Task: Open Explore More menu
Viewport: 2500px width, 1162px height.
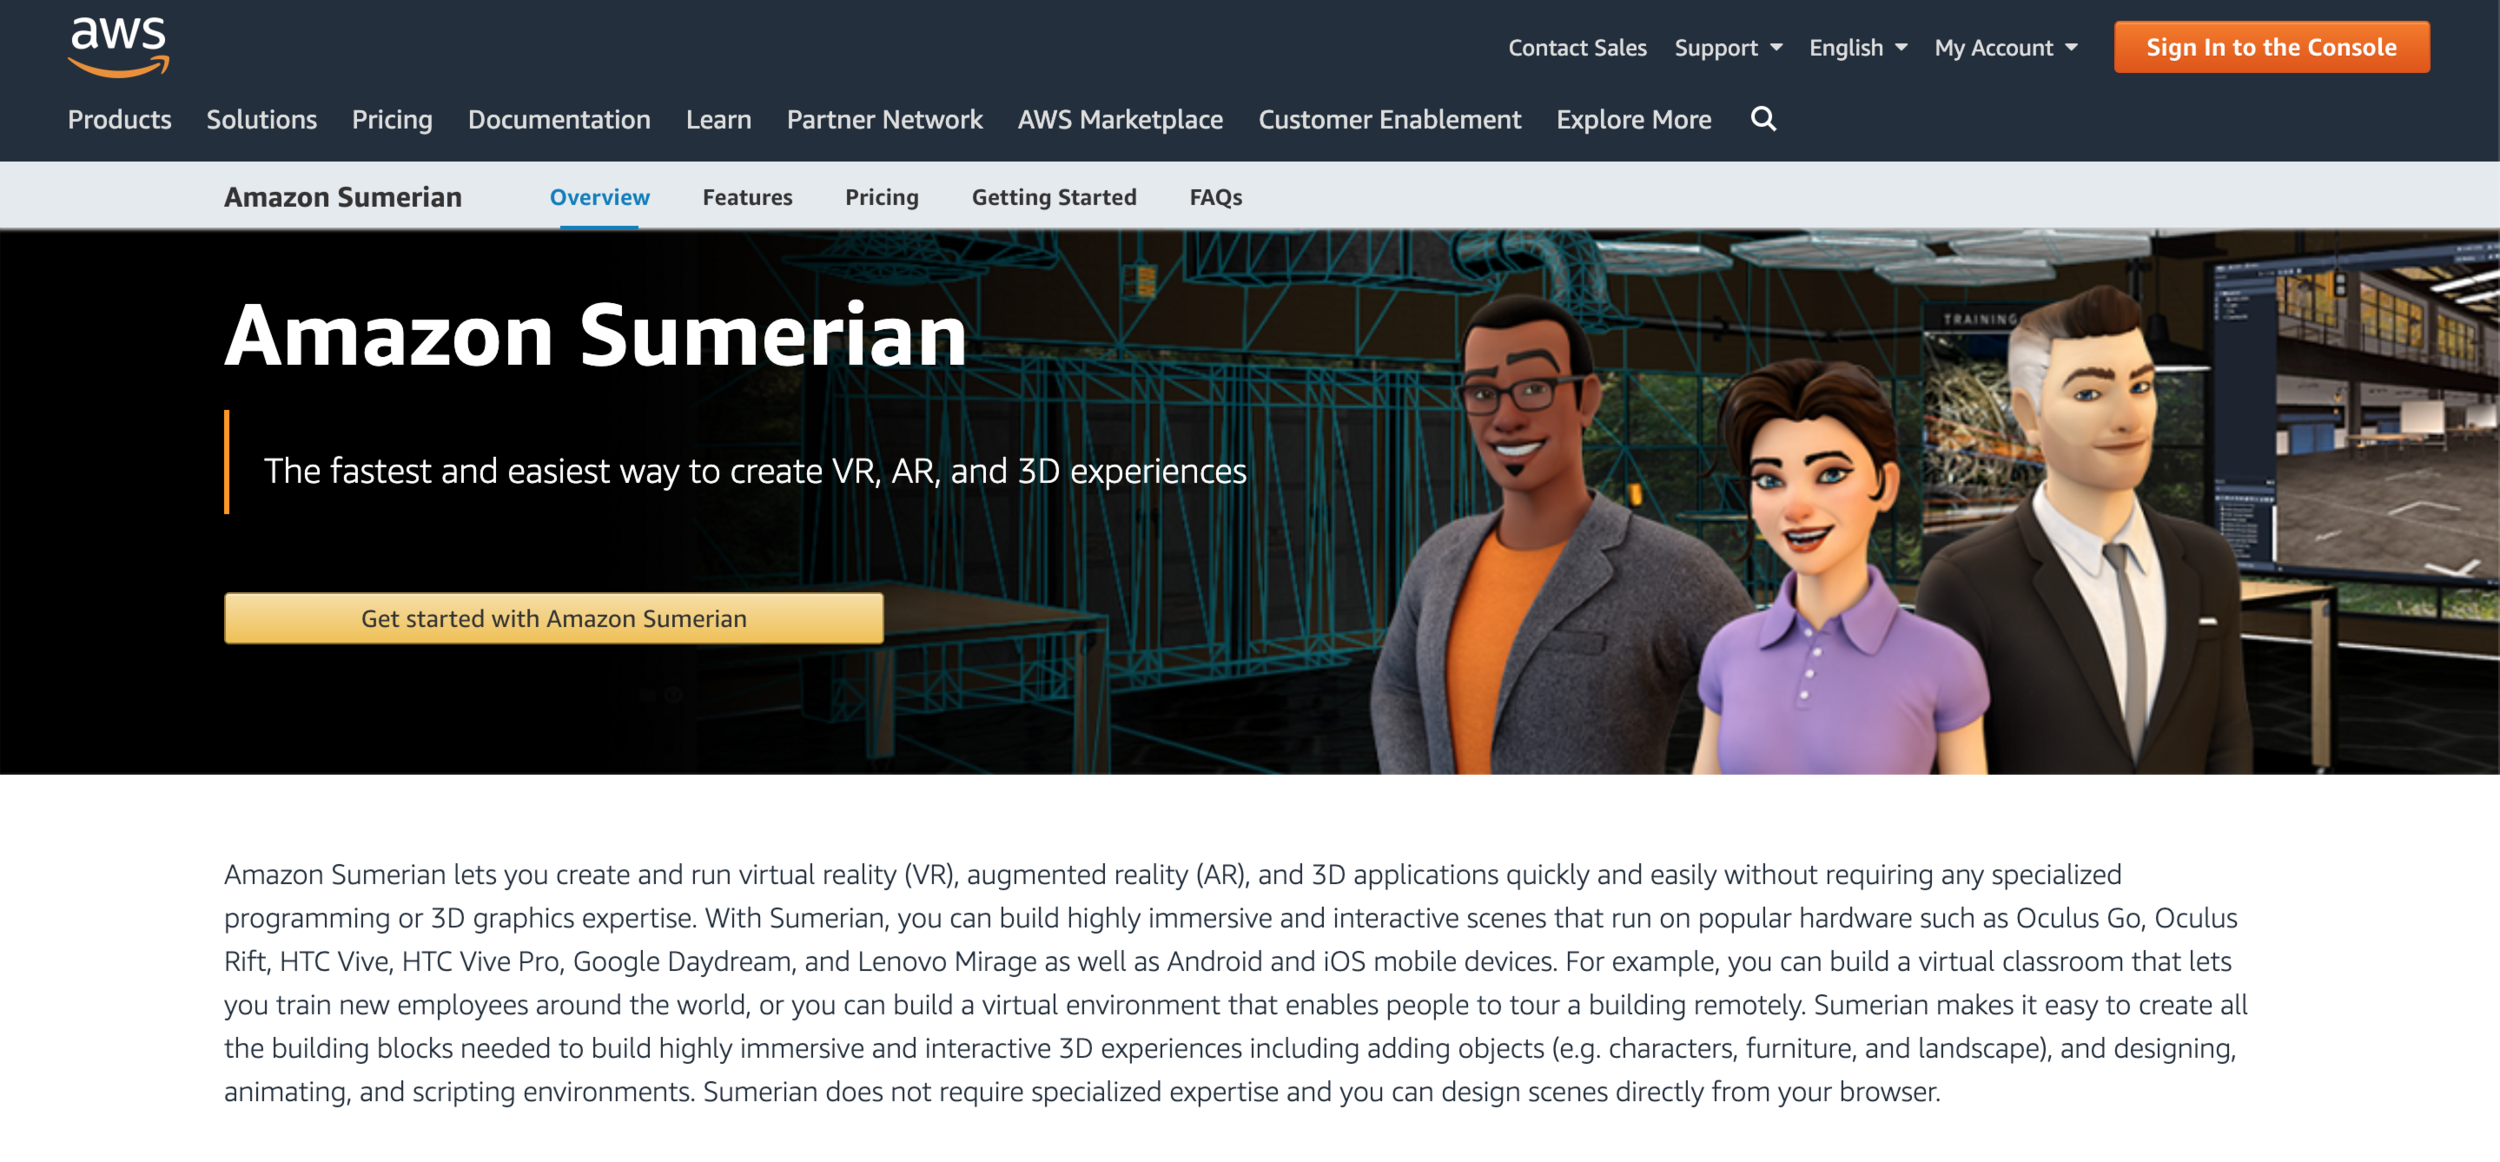Action: [x=1633, y=120]
